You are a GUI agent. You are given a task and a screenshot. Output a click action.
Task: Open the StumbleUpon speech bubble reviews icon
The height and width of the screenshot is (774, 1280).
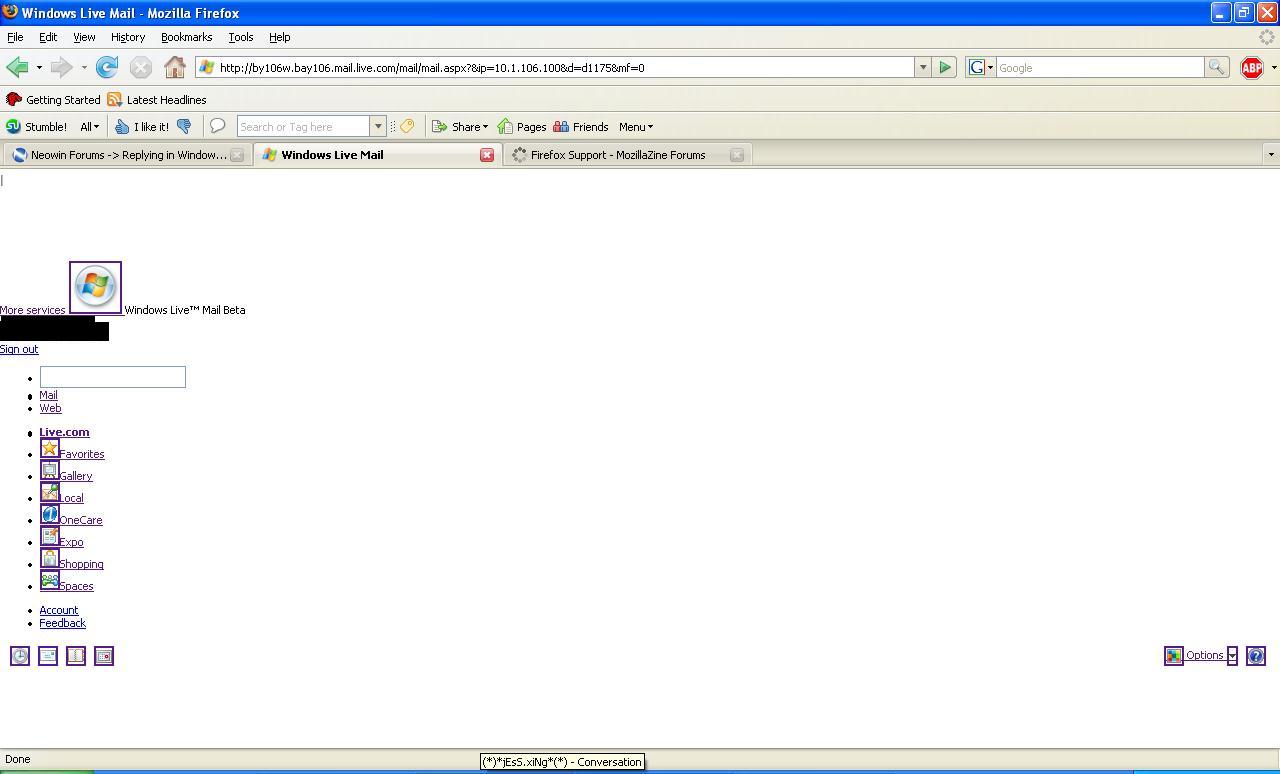pyautogui.click(x=217, y=126)
